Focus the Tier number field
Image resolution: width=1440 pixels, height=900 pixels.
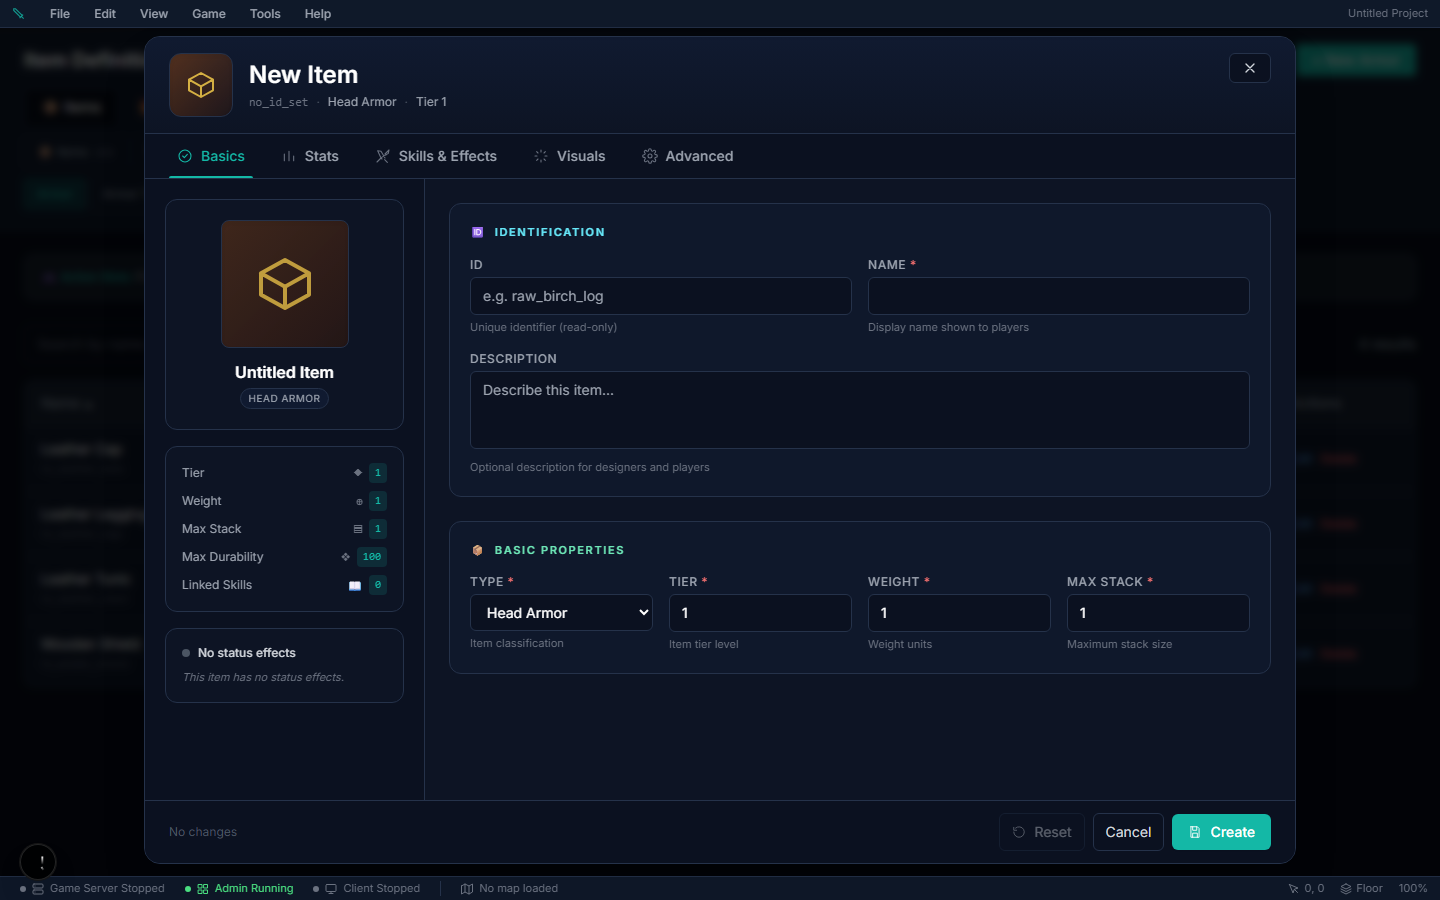(x=760, y=613)
